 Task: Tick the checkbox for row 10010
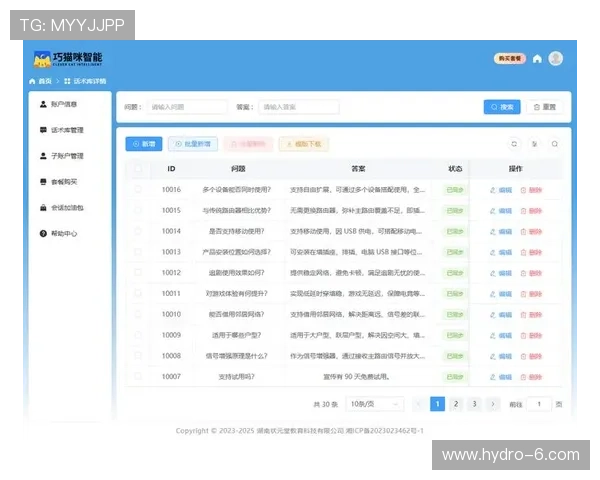pyautogui.click(x=138, y=314)
